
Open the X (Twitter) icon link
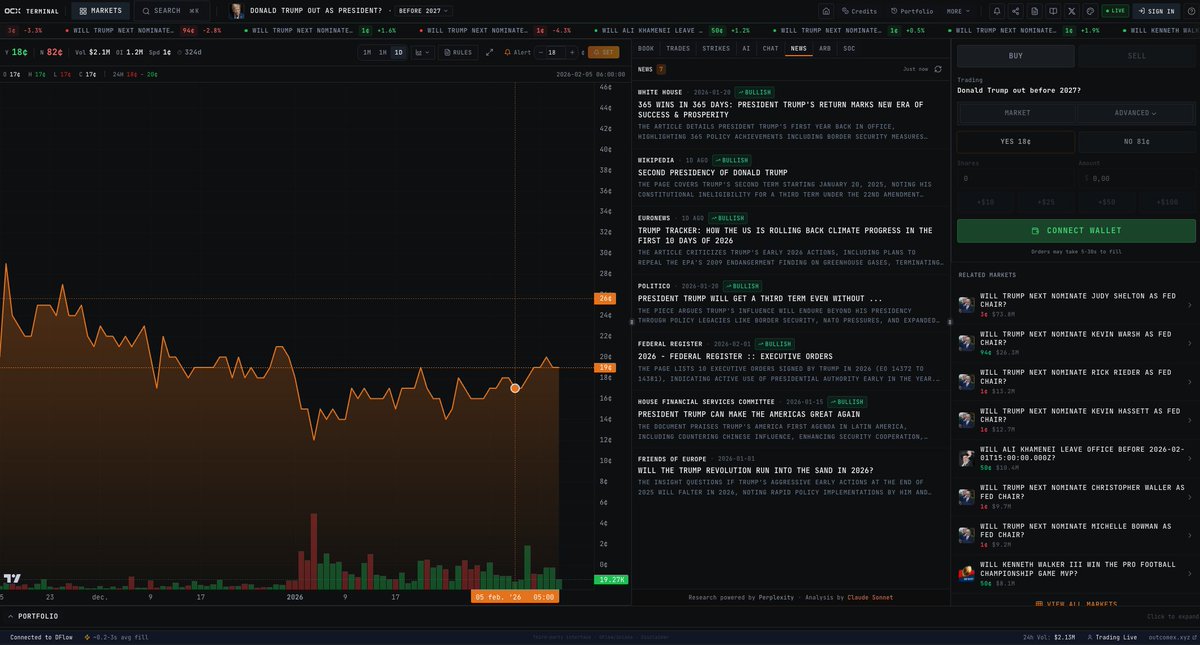(x=1072, y=11)
